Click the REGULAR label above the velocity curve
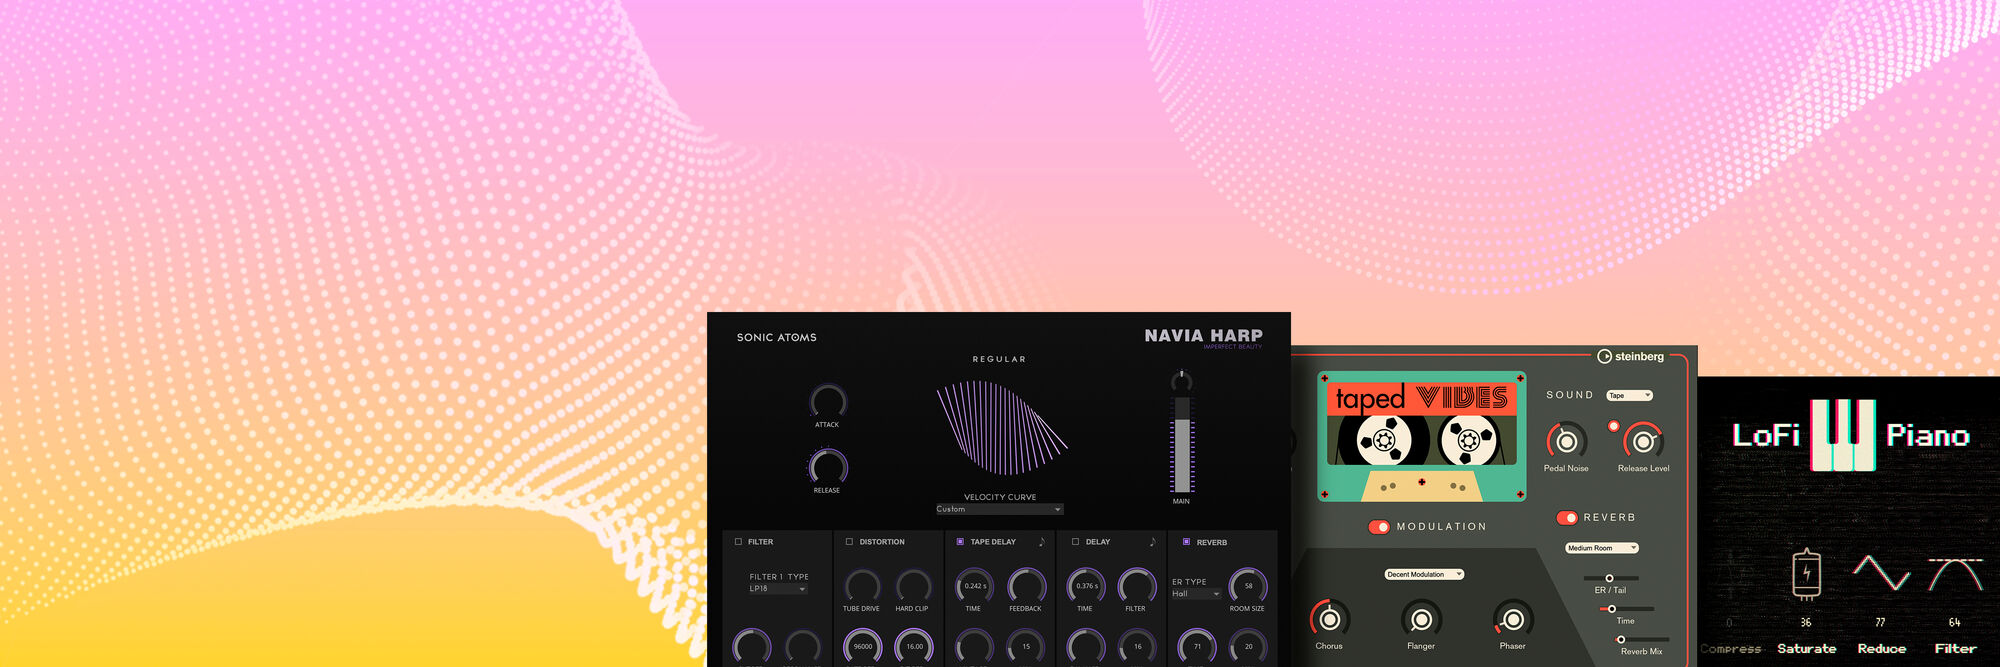2000x667 pixels. tap(999, 359)
